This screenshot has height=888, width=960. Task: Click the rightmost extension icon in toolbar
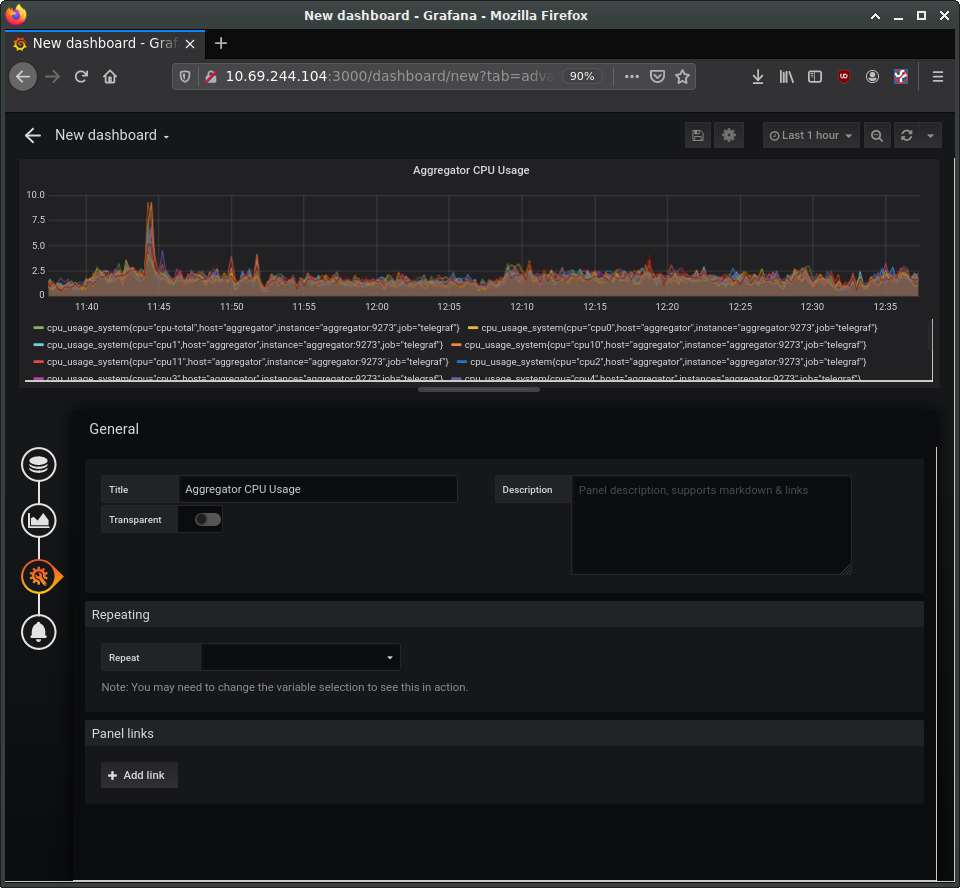[x=901, y=77]
